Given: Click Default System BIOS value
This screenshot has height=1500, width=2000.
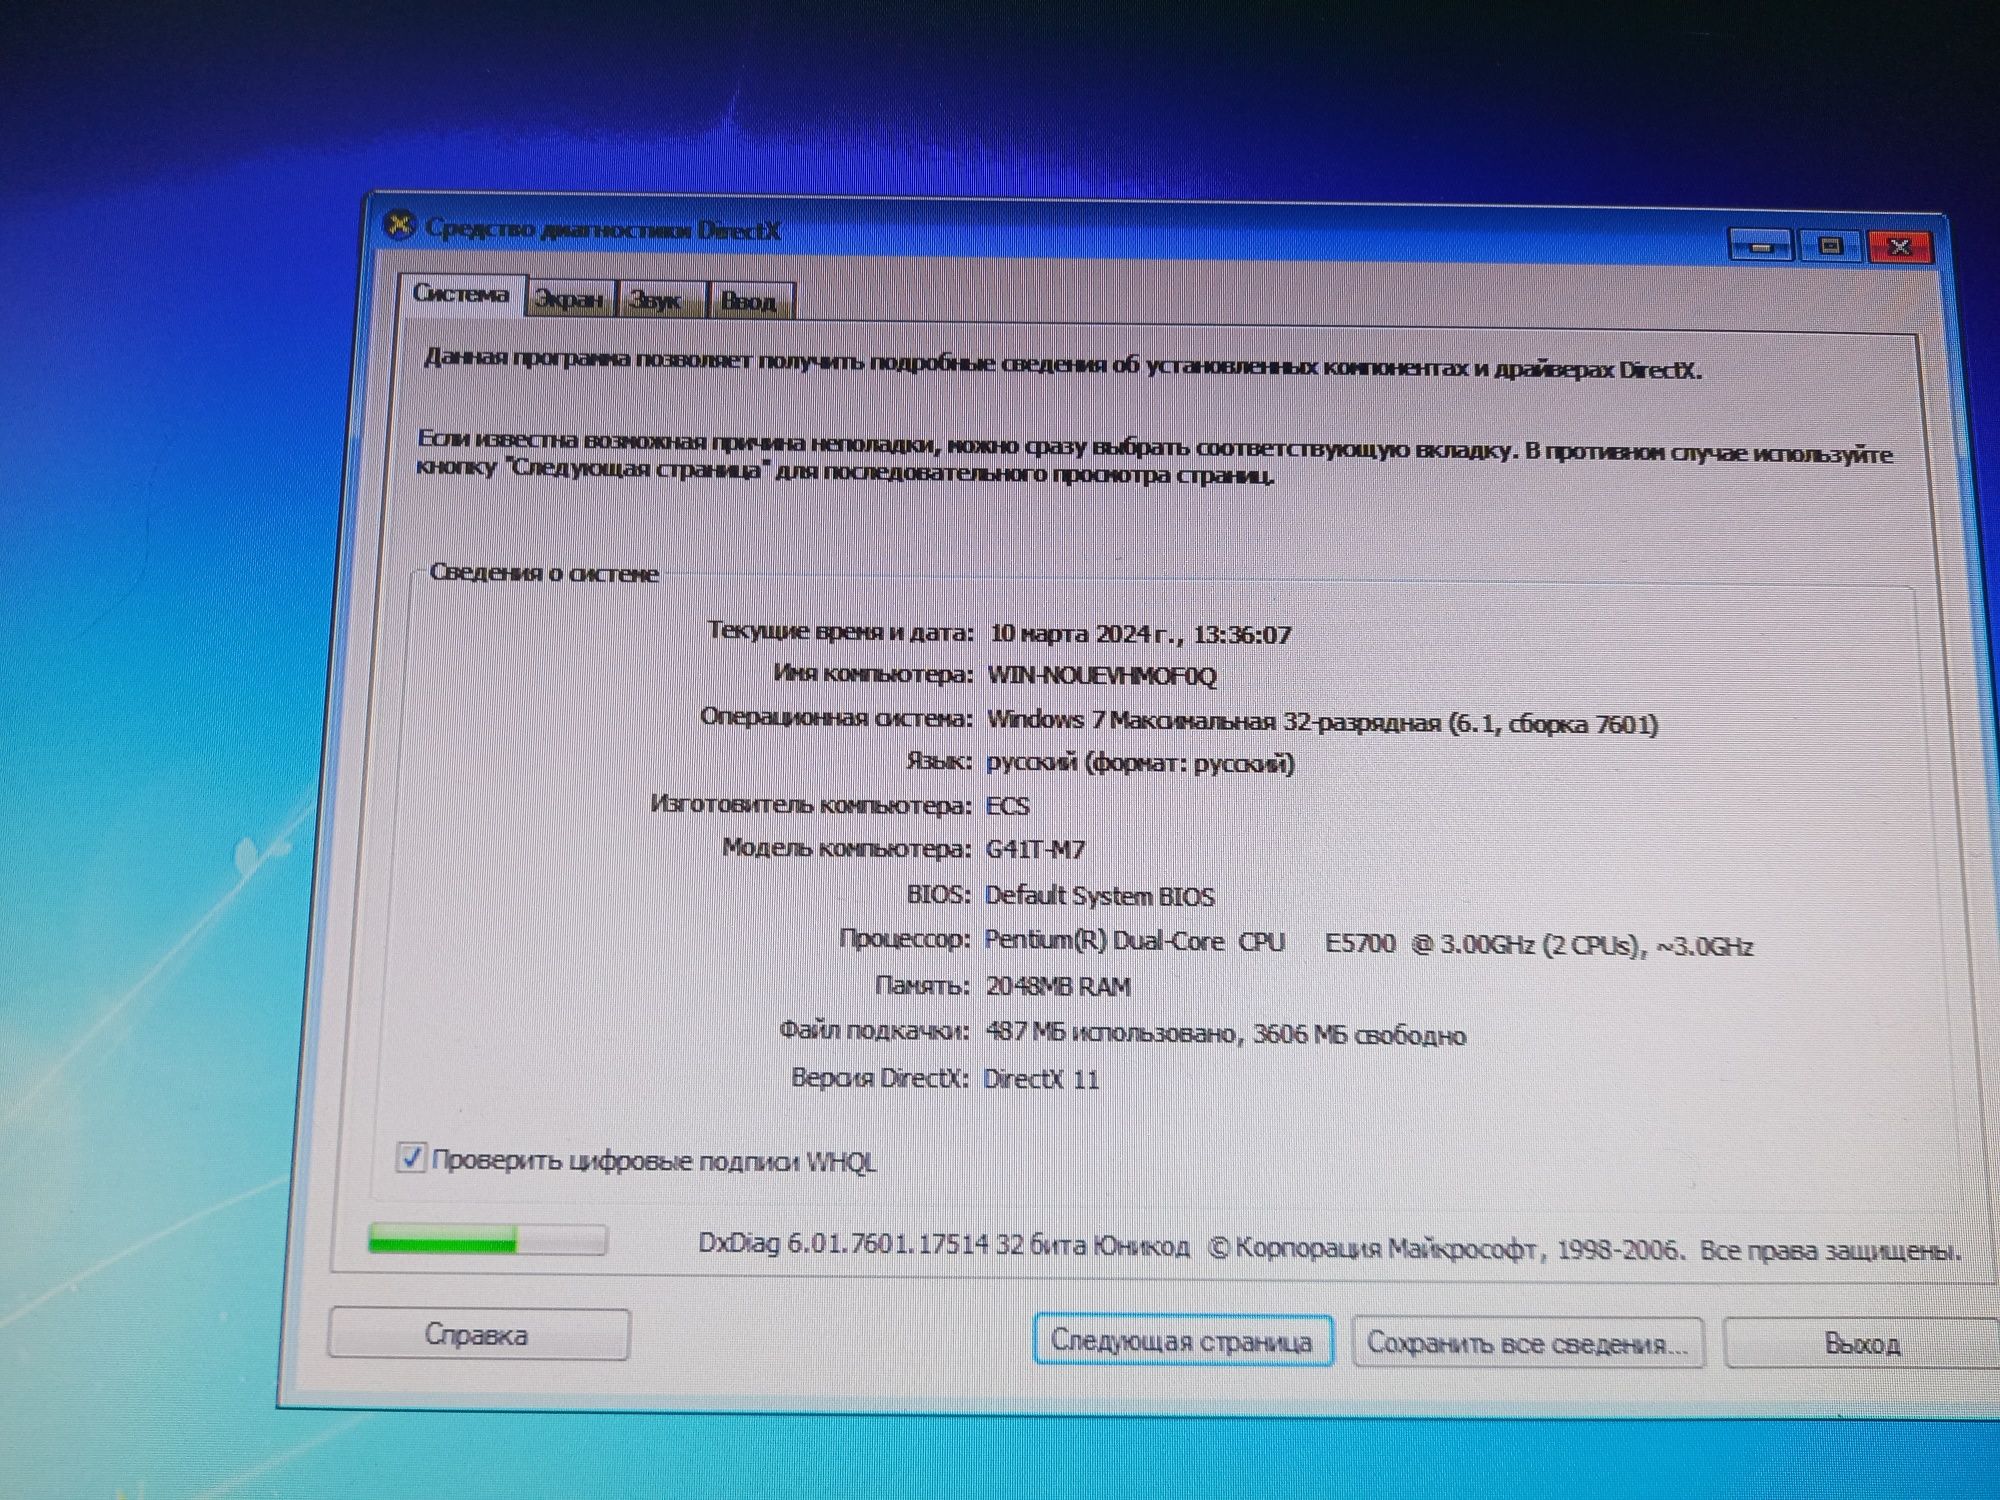Looking at the screenshot, I should tap(1100, 896).
